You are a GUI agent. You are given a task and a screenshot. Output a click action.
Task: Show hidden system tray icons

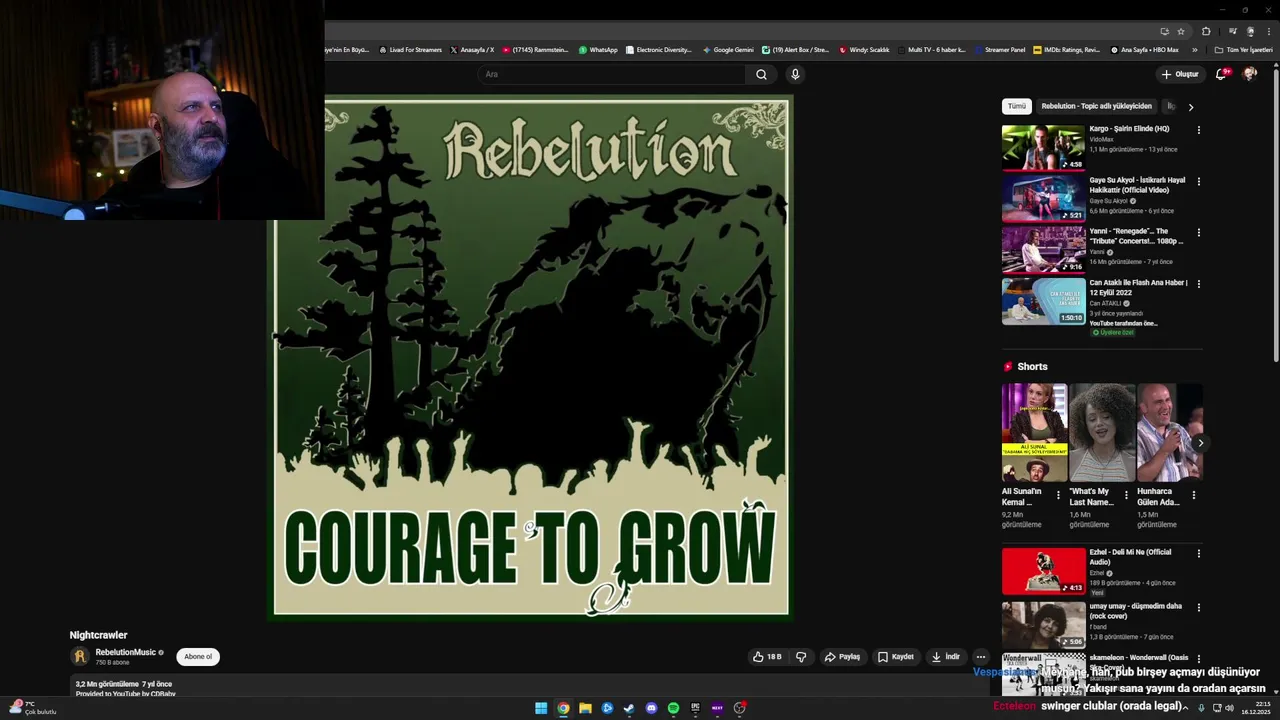[1186, 708]
